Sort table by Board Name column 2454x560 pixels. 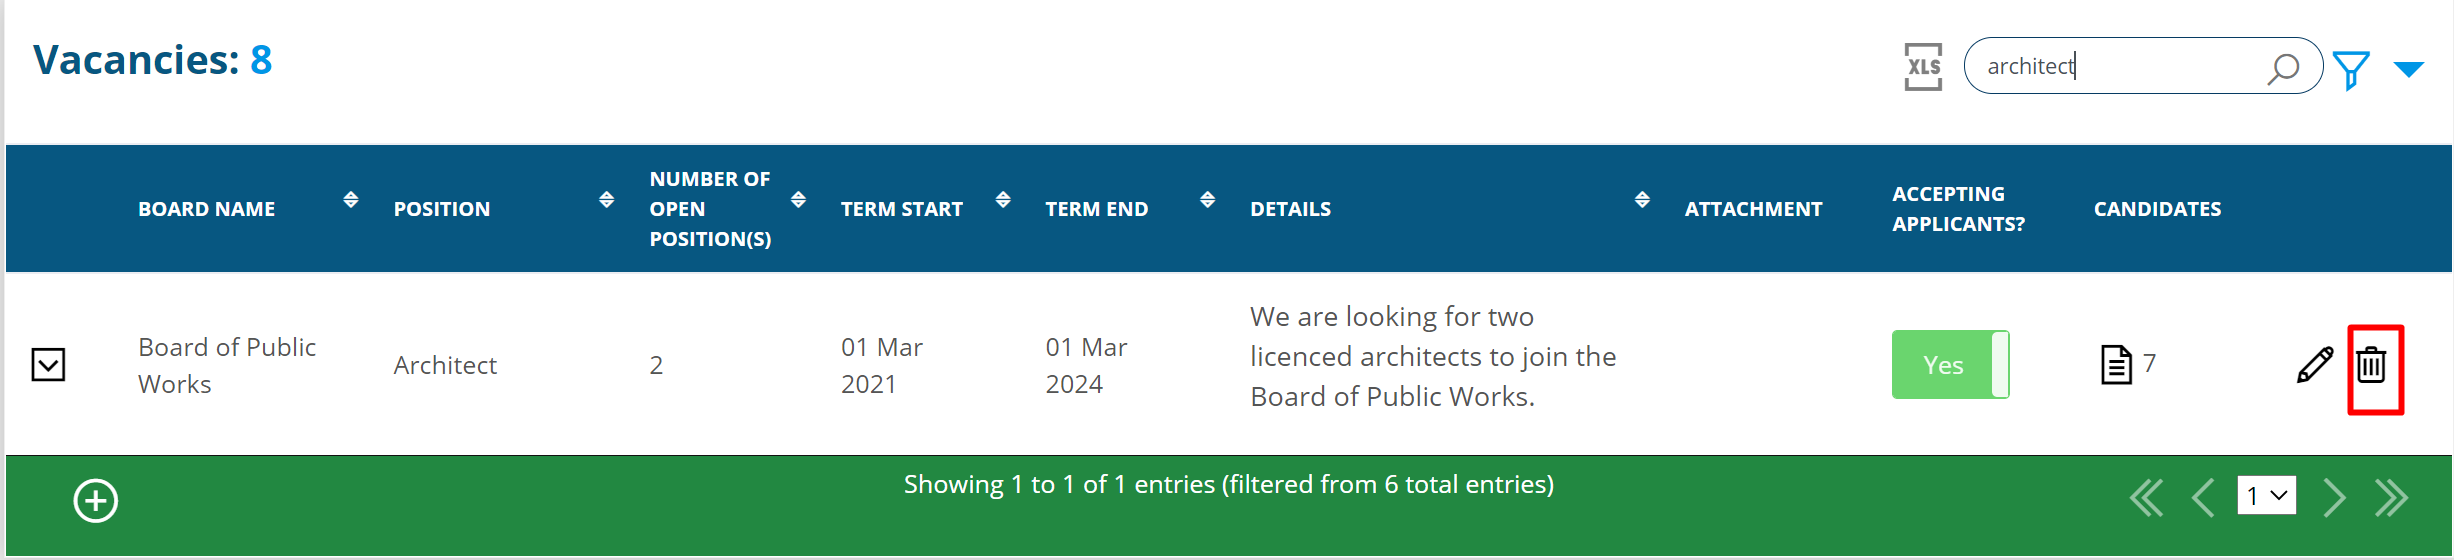click(350, 200)
